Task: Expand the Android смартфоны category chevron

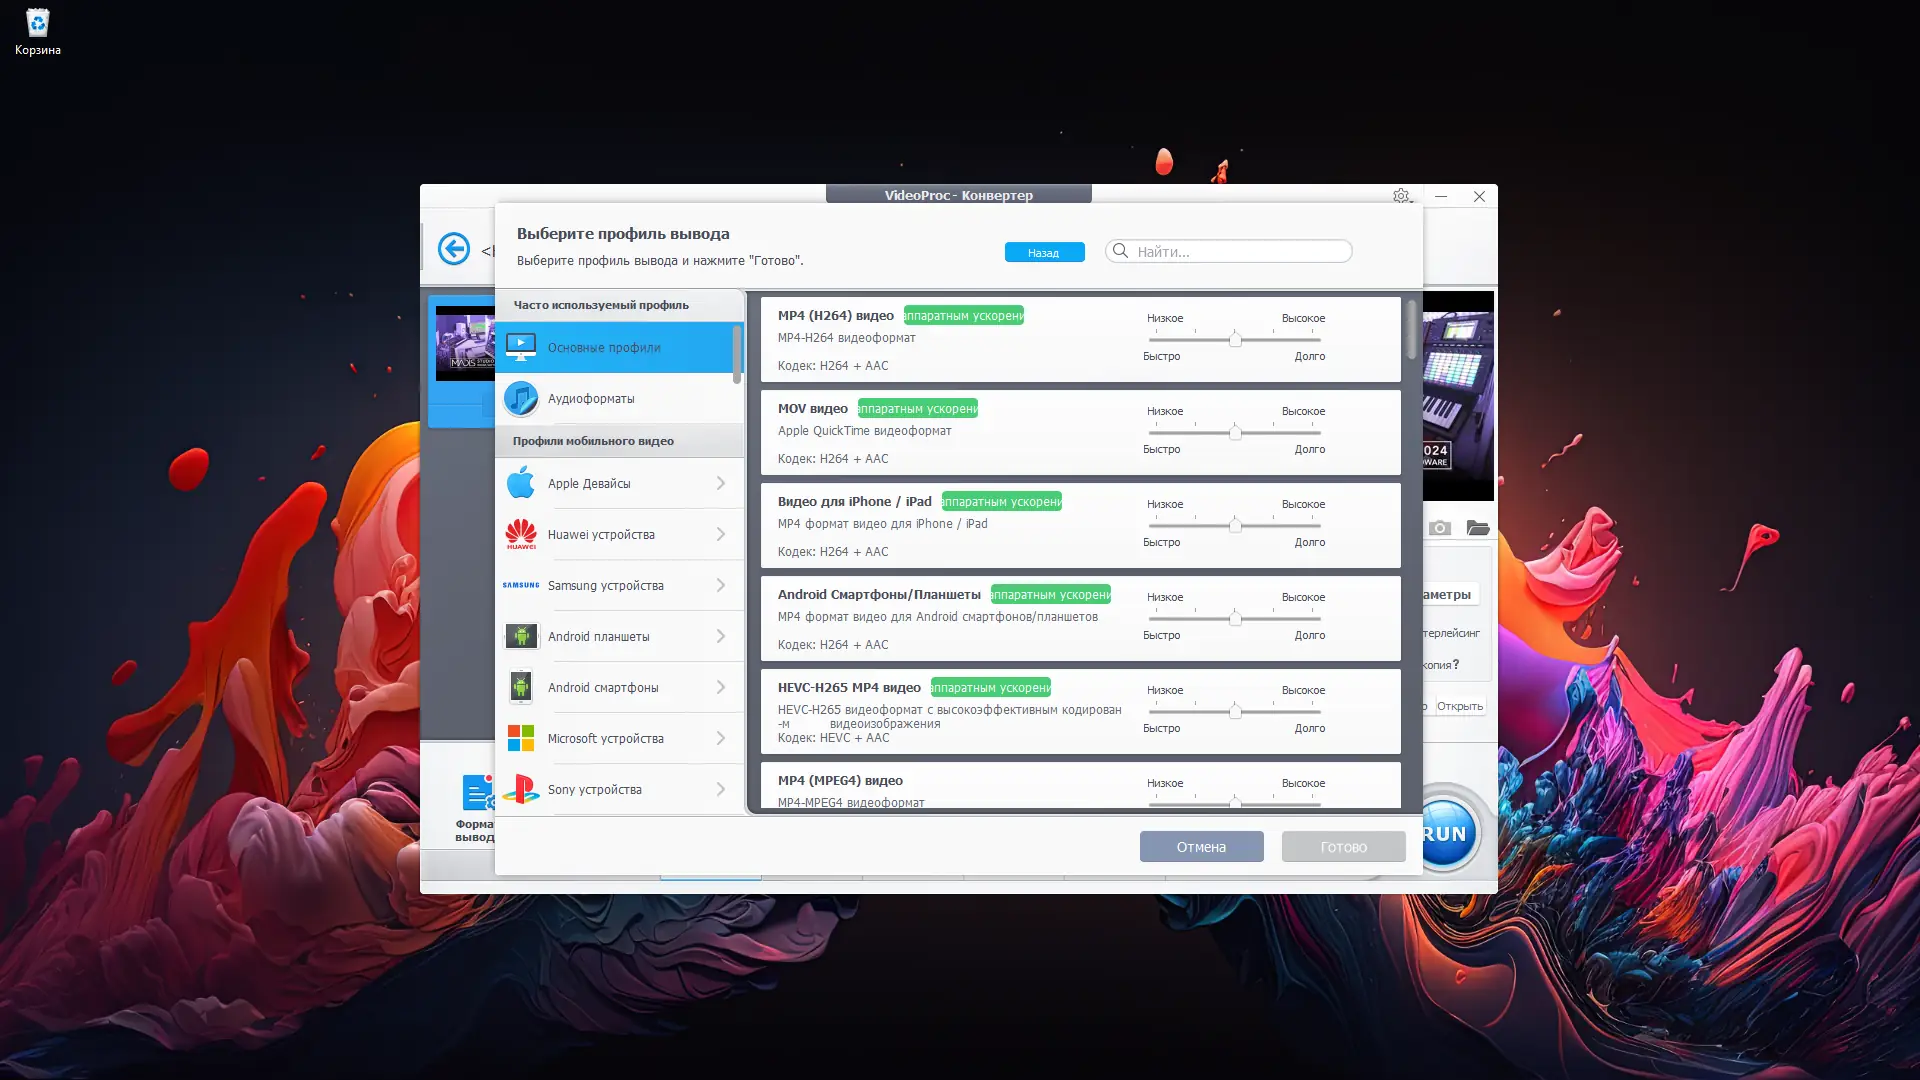Action: tap(721, 687)
